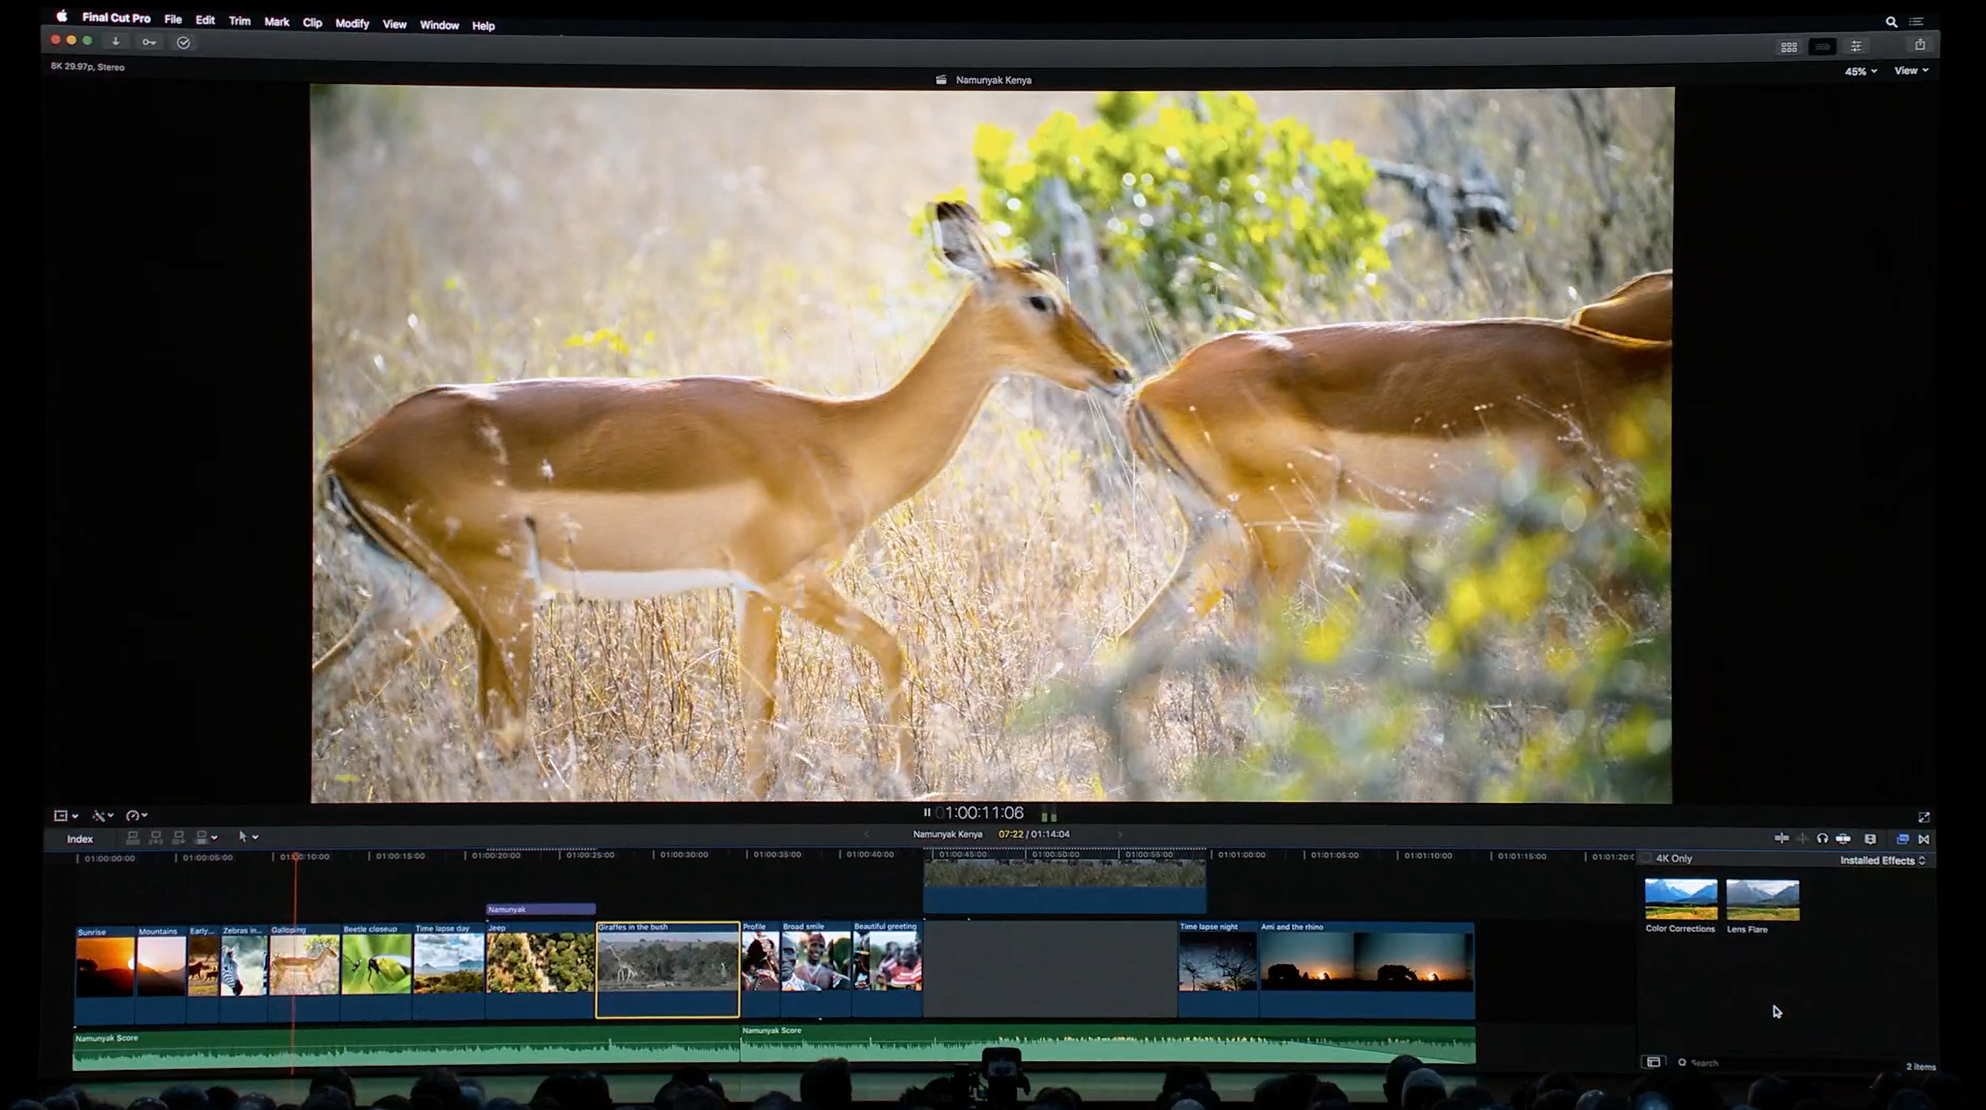Viewport: 1986px width, 1110px height.
Task: Open the keyword editor key icon
Action: pyautogui.click(x=149, y=42)
